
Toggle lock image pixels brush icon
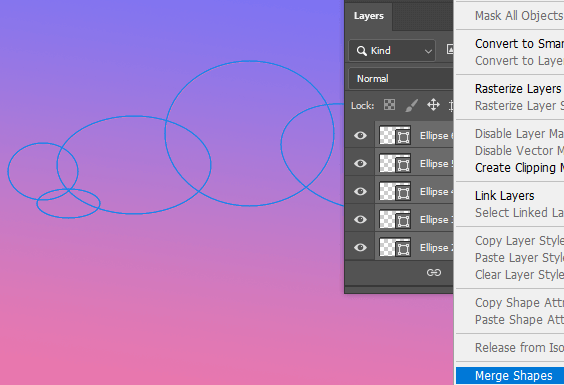(411, 105)
